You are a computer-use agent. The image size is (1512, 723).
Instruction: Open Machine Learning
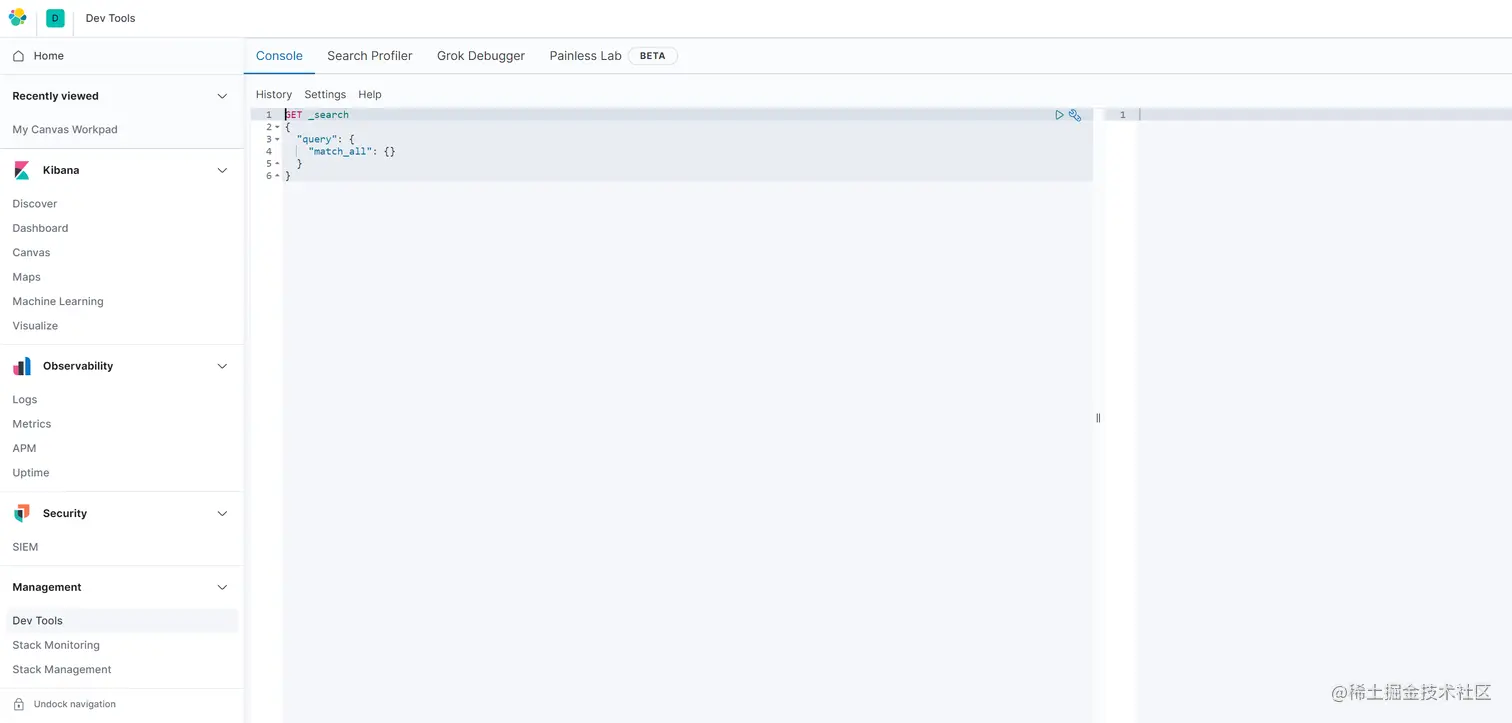(x=58, y=301)
